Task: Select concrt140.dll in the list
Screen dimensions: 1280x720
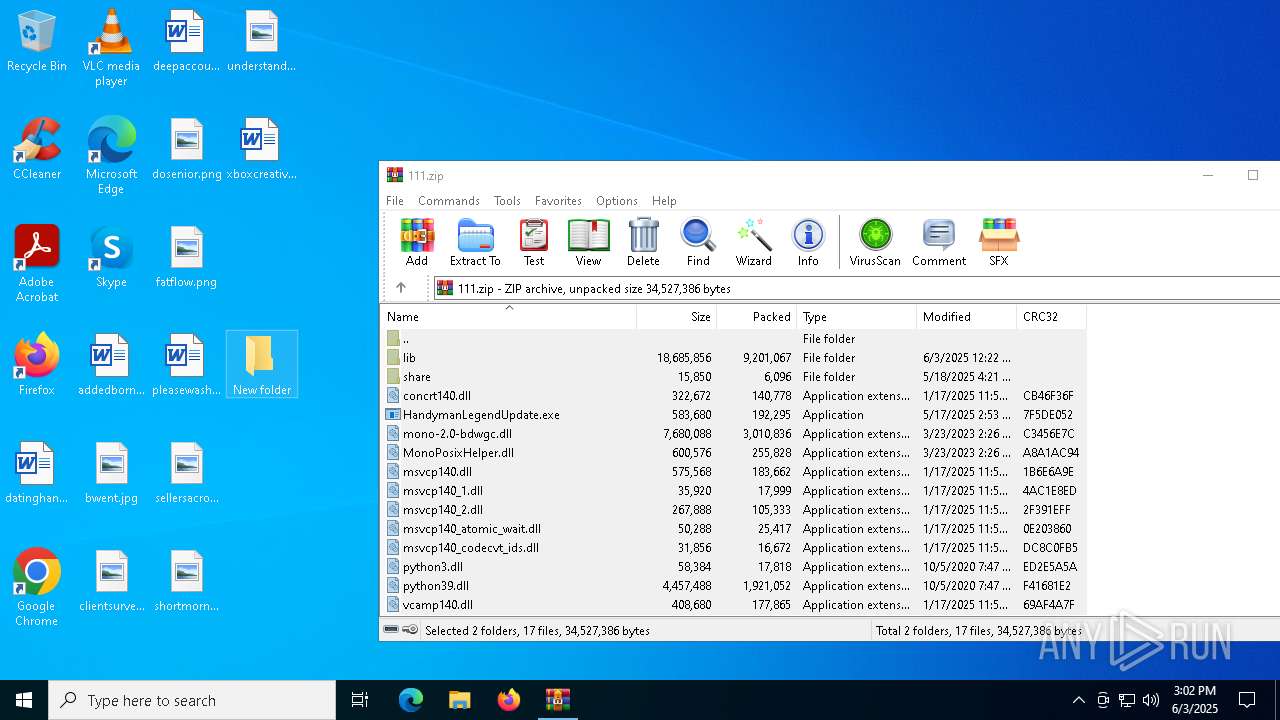Action: 733,396
